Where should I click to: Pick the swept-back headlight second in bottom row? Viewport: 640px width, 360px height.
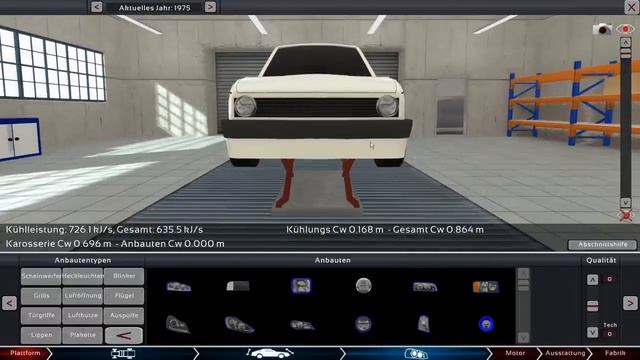click(239, 325)
